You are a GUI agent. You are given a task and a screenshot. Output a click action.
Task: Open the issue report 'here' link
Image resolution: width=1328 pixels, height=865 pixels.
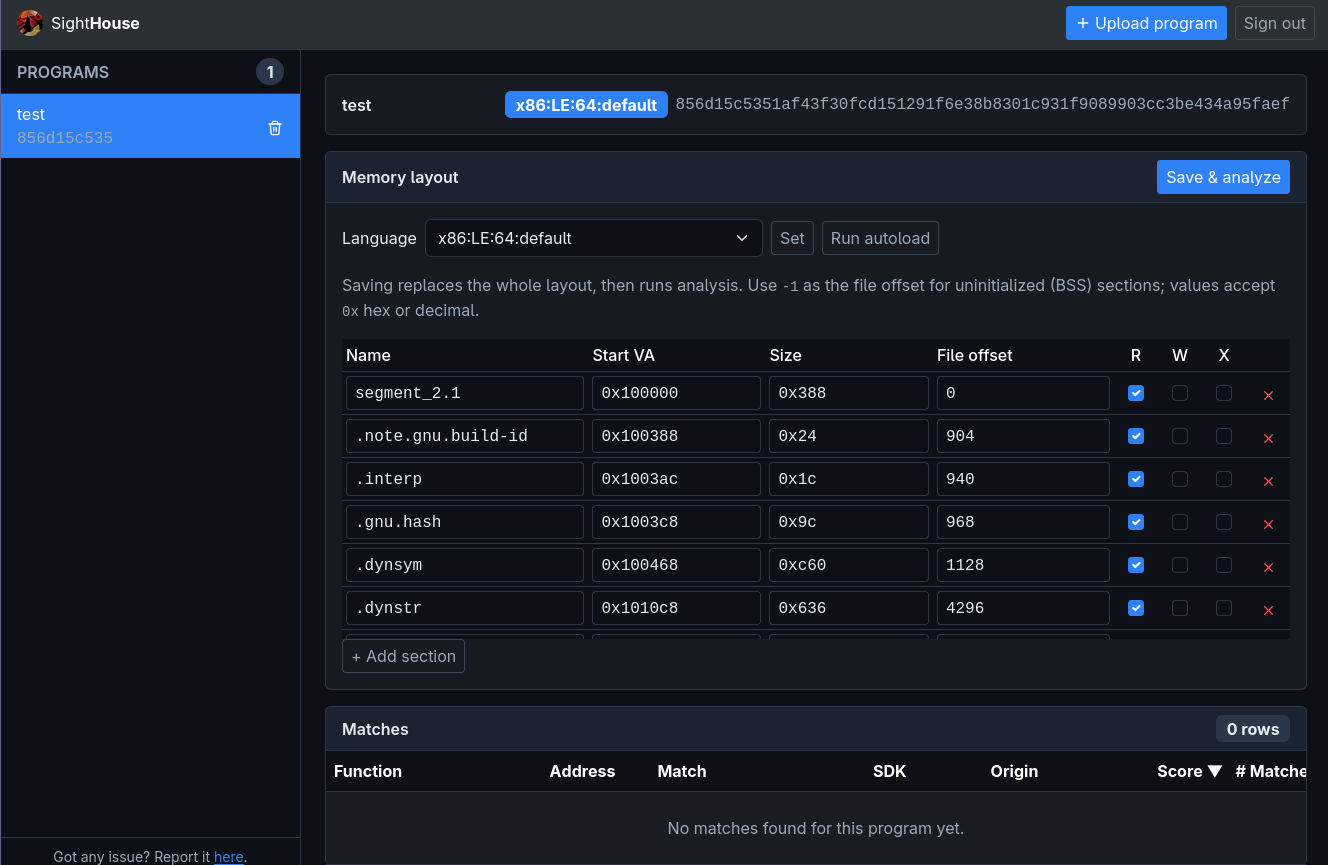pos(229,856)
